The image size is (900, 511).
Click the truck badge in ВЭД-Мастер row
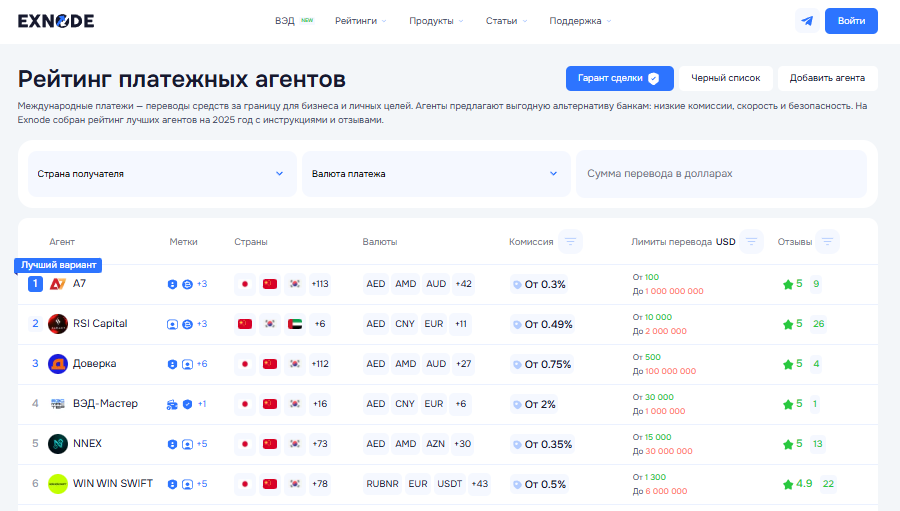[x=172, y=404]
